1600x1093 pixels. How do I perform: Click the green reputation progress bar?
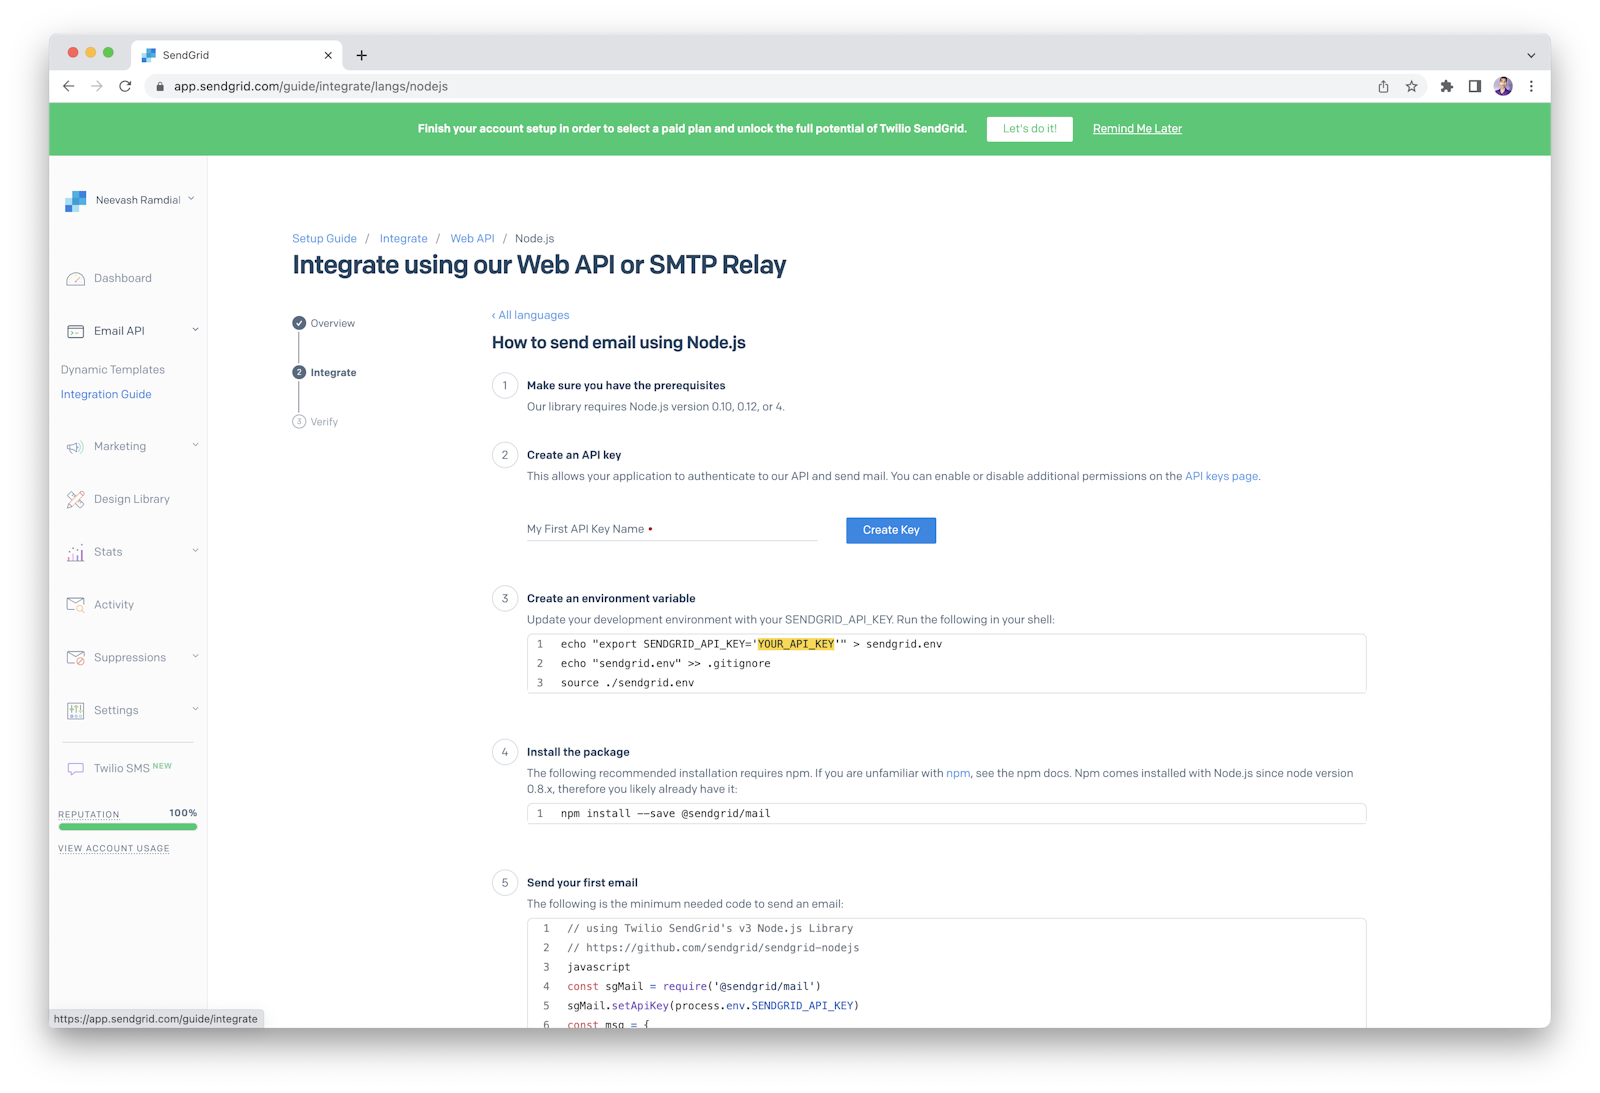click(128, 827)
